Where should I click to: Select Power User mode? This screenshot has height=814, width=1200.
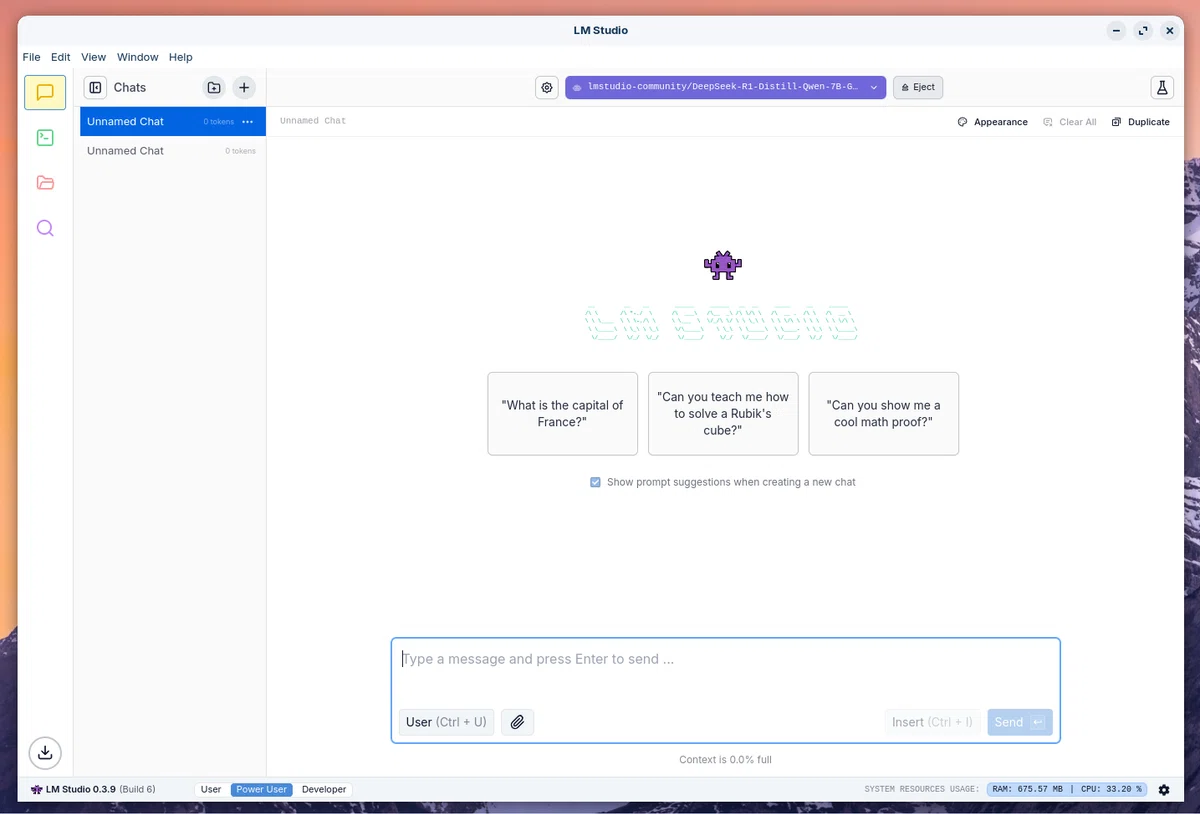(x=261, y=790)
